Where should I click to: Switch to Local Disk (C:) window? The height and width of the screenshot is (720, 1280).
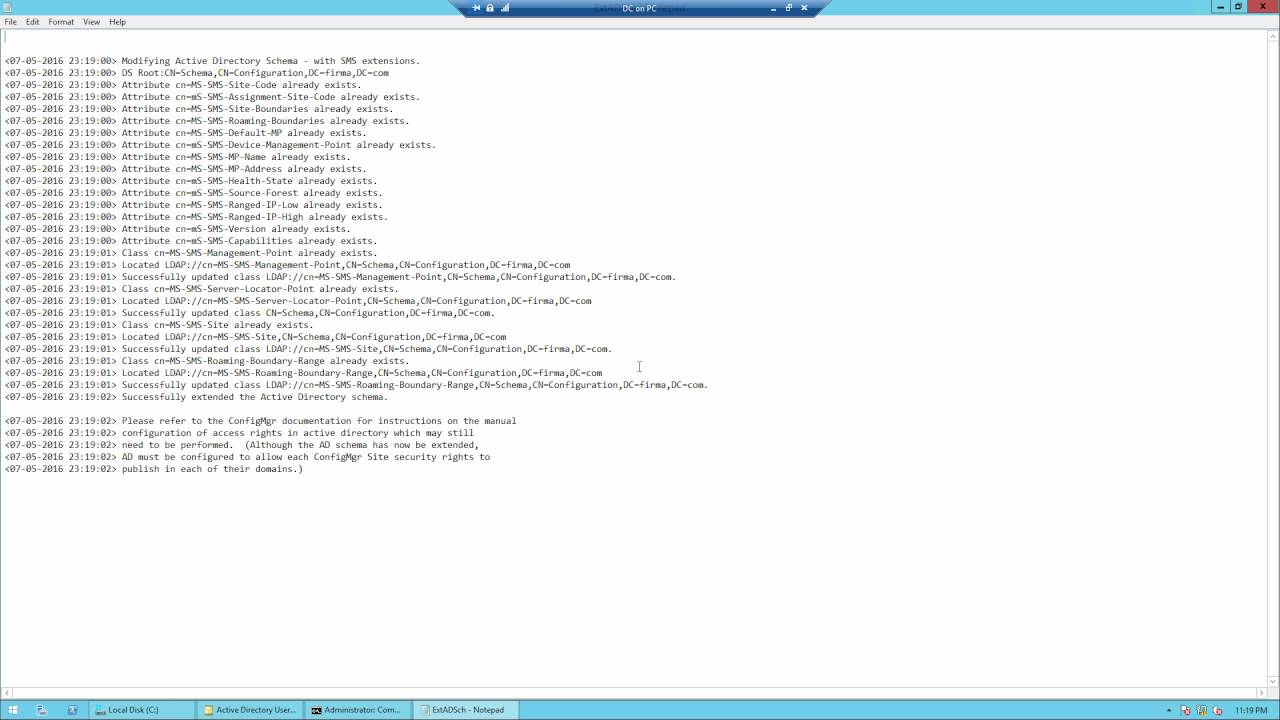point(140,710)
